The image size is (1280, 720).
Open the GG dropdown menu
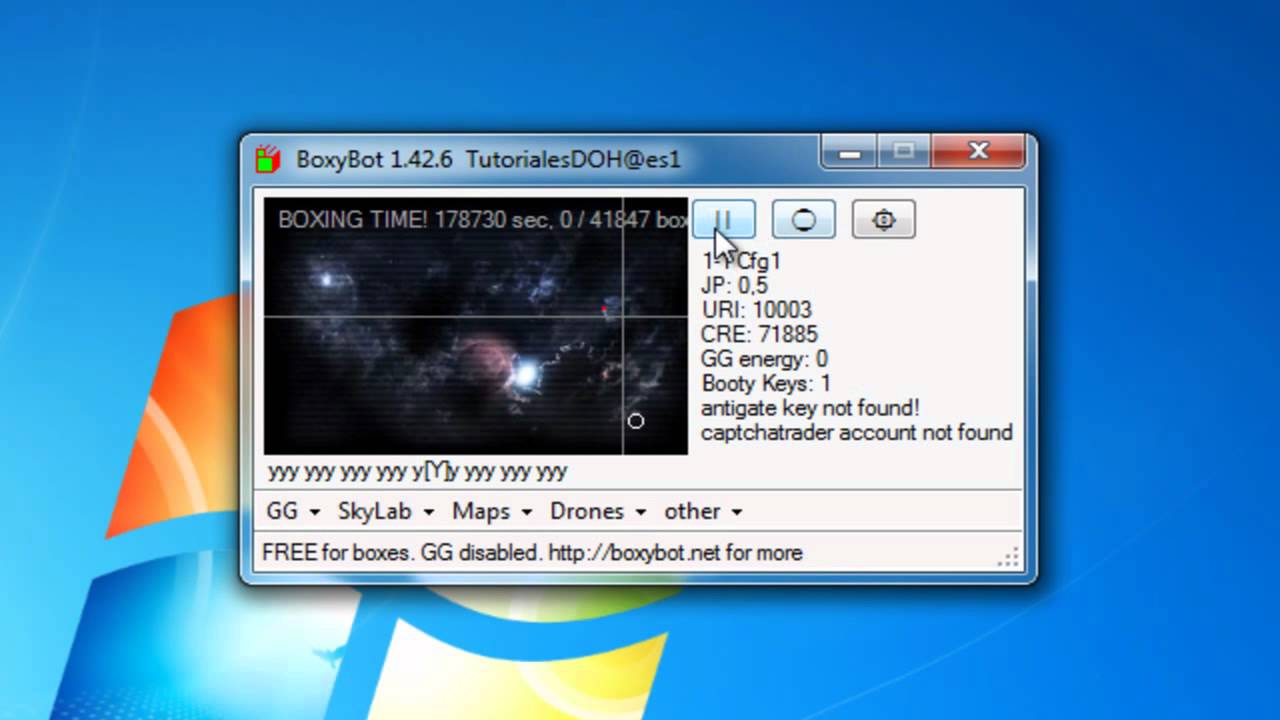[x=293, y=511]
